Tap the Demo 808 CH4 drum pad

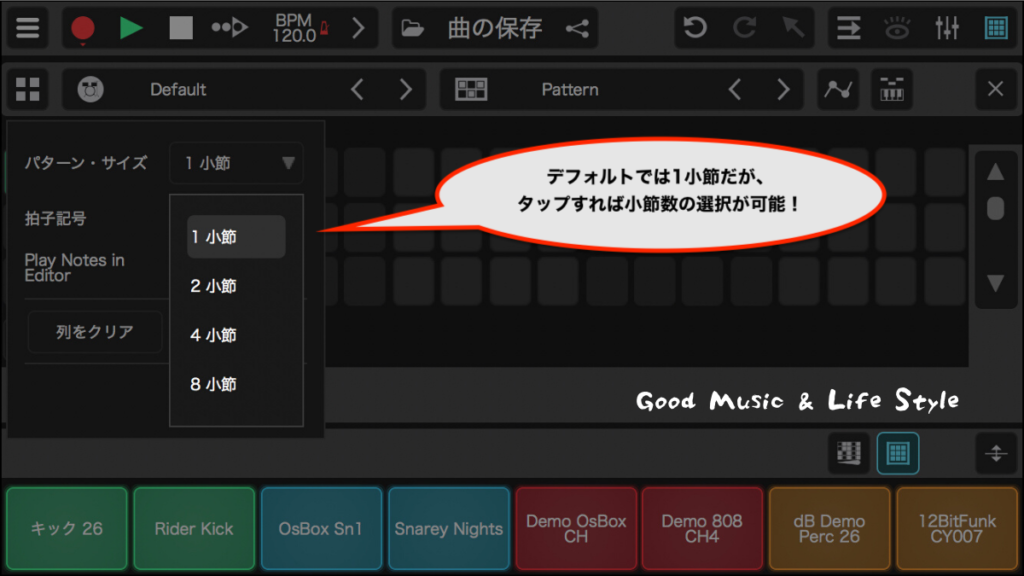point(702,528)
